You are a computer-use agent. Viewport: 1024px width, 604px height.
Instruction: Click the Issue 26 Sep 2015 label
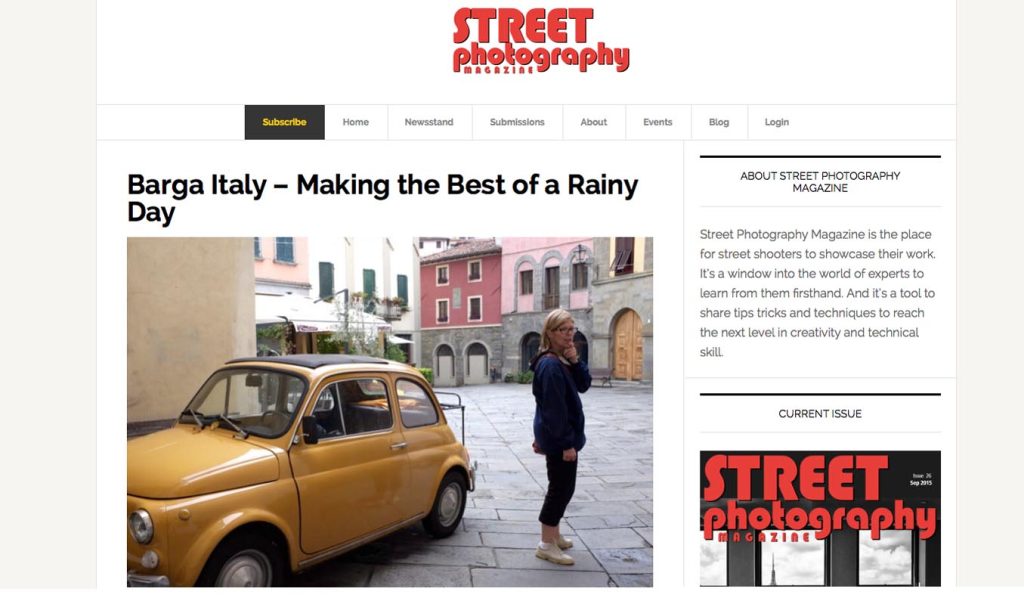coord(921,480)
